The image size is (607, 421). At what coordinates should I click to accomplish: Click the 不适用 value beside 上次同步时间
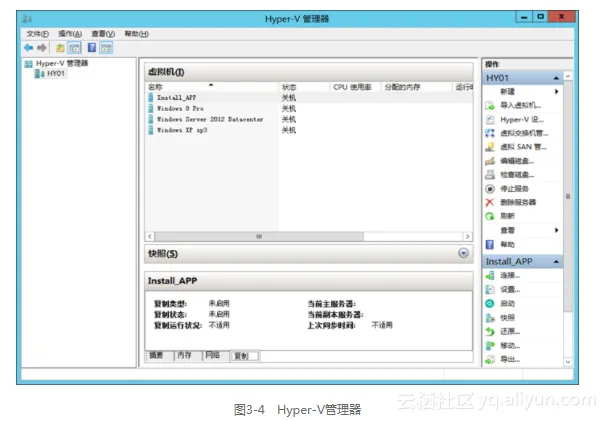click(382, 325)
